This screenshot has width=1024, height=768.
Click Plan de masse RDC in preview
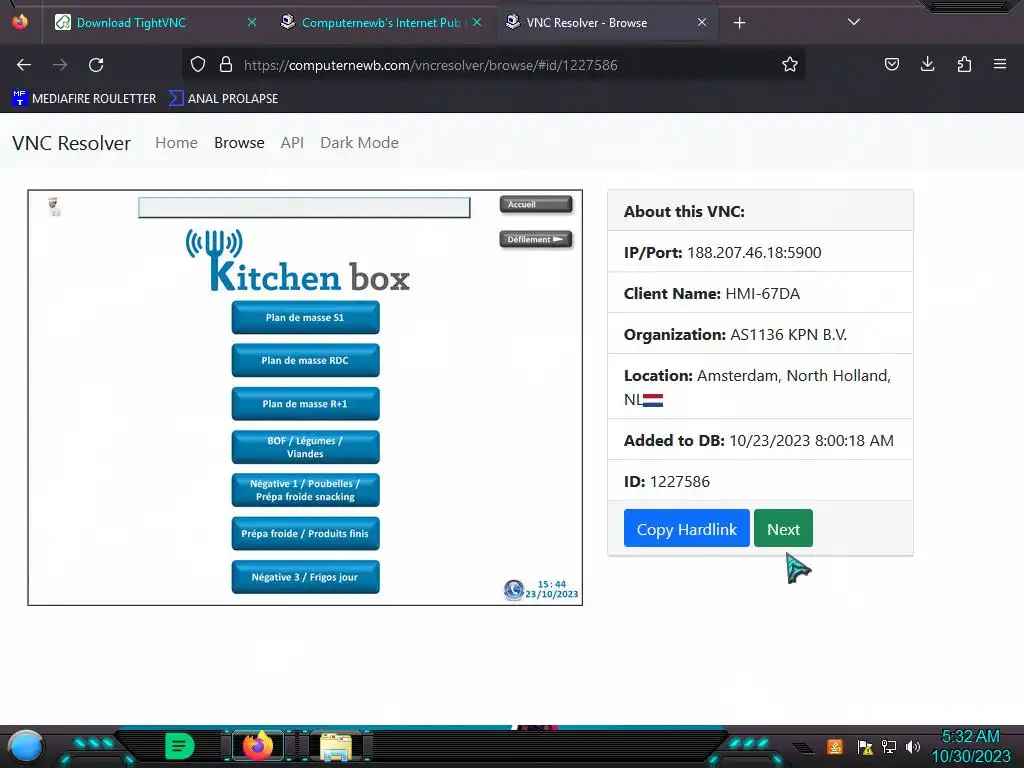(306, 360)
